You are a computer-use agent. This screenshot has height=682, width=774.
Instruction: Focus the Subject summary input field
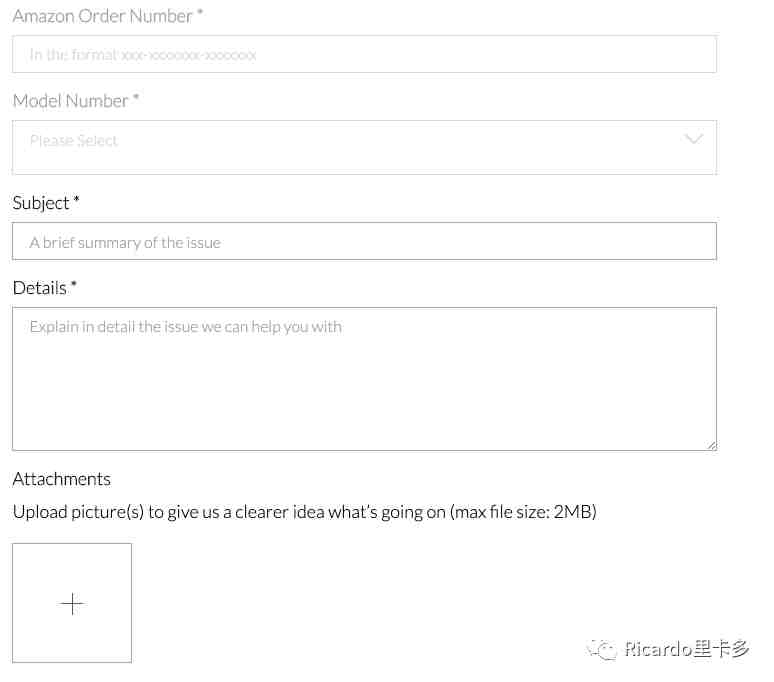(364, 241)
